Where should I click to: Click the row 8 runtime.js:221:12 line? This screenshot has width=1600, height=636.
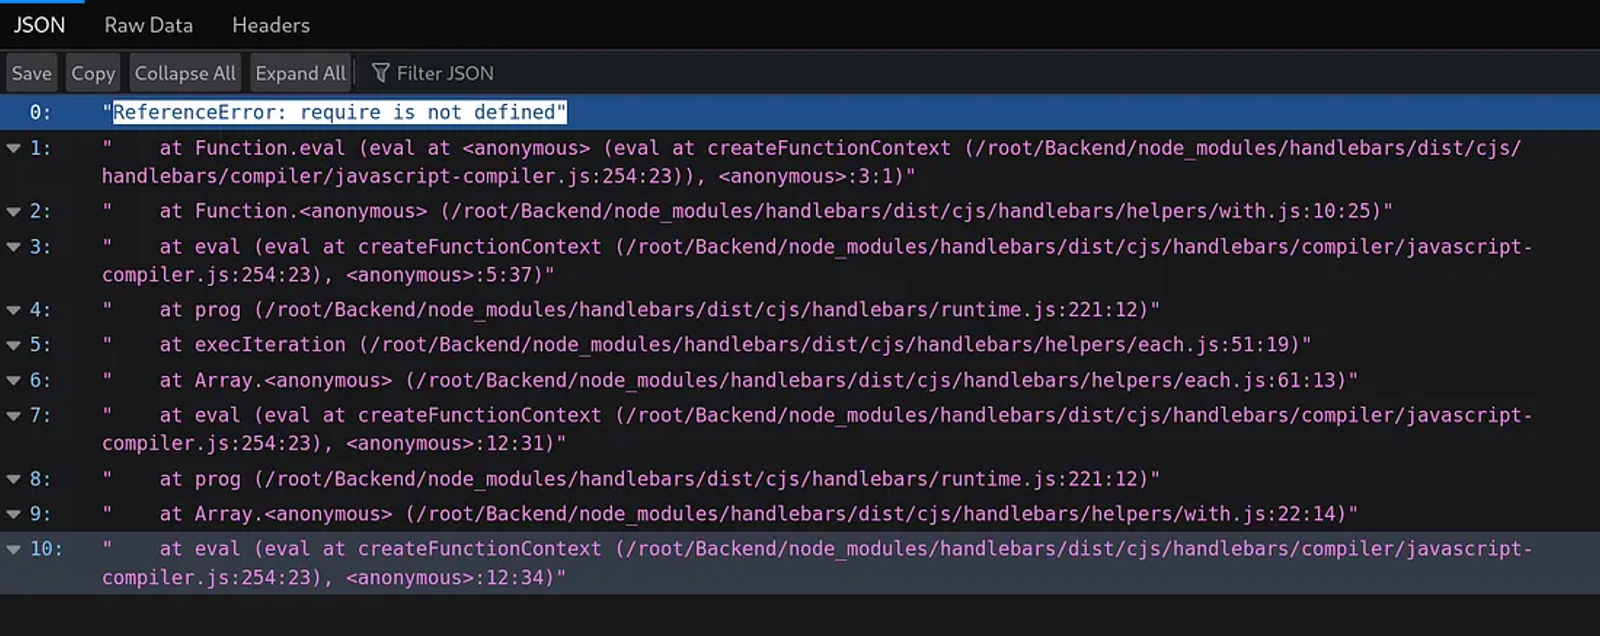coord(631,479)
